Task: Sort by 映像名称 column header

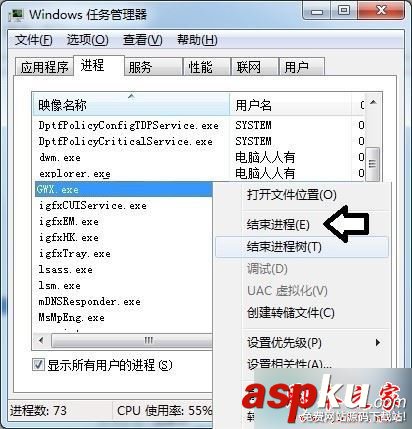Action: [131, 105]
